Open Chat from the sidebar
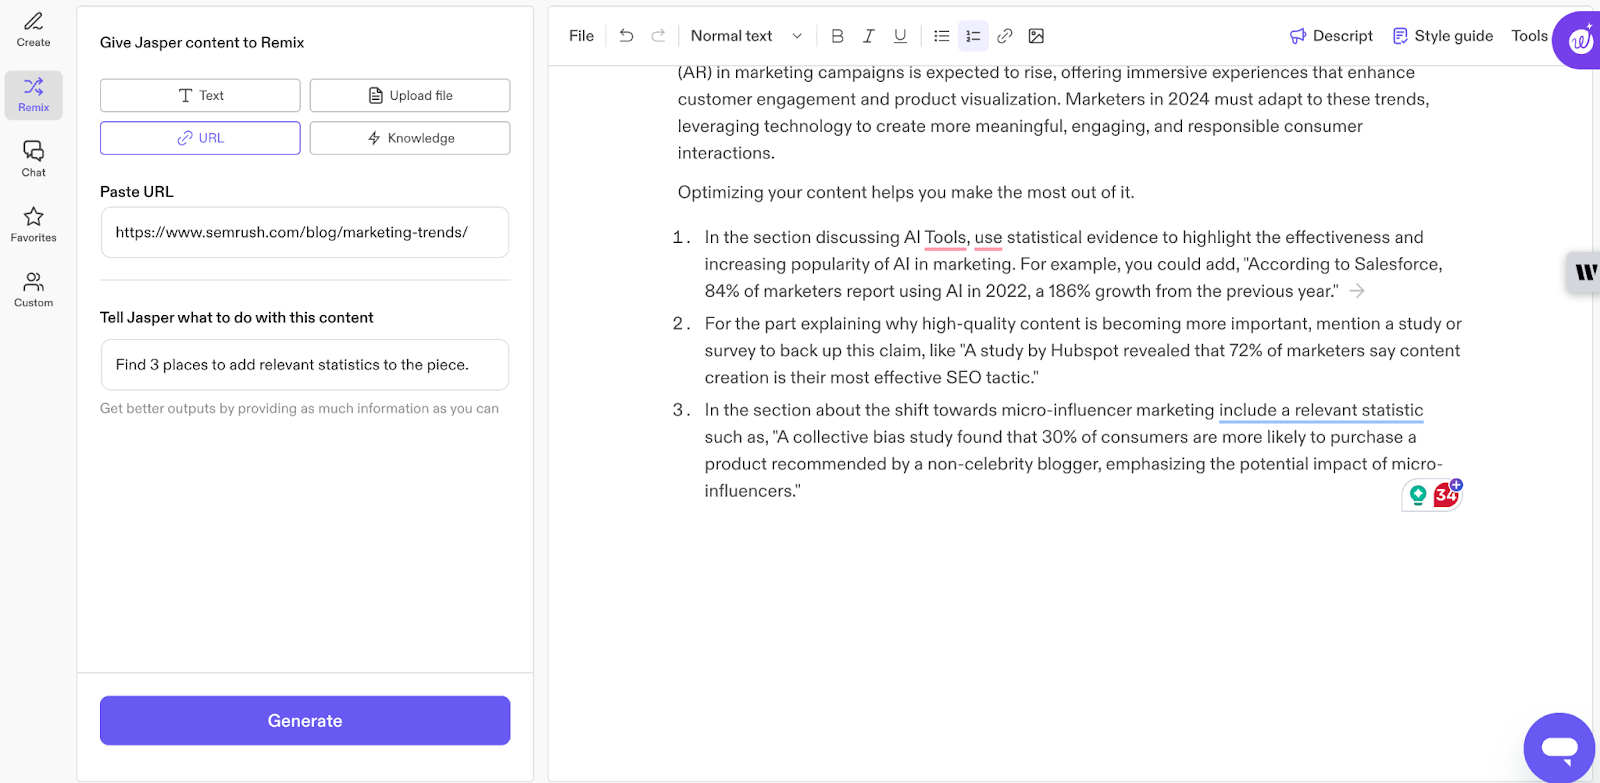1600x783 pixels. click(x=33, y=159)
